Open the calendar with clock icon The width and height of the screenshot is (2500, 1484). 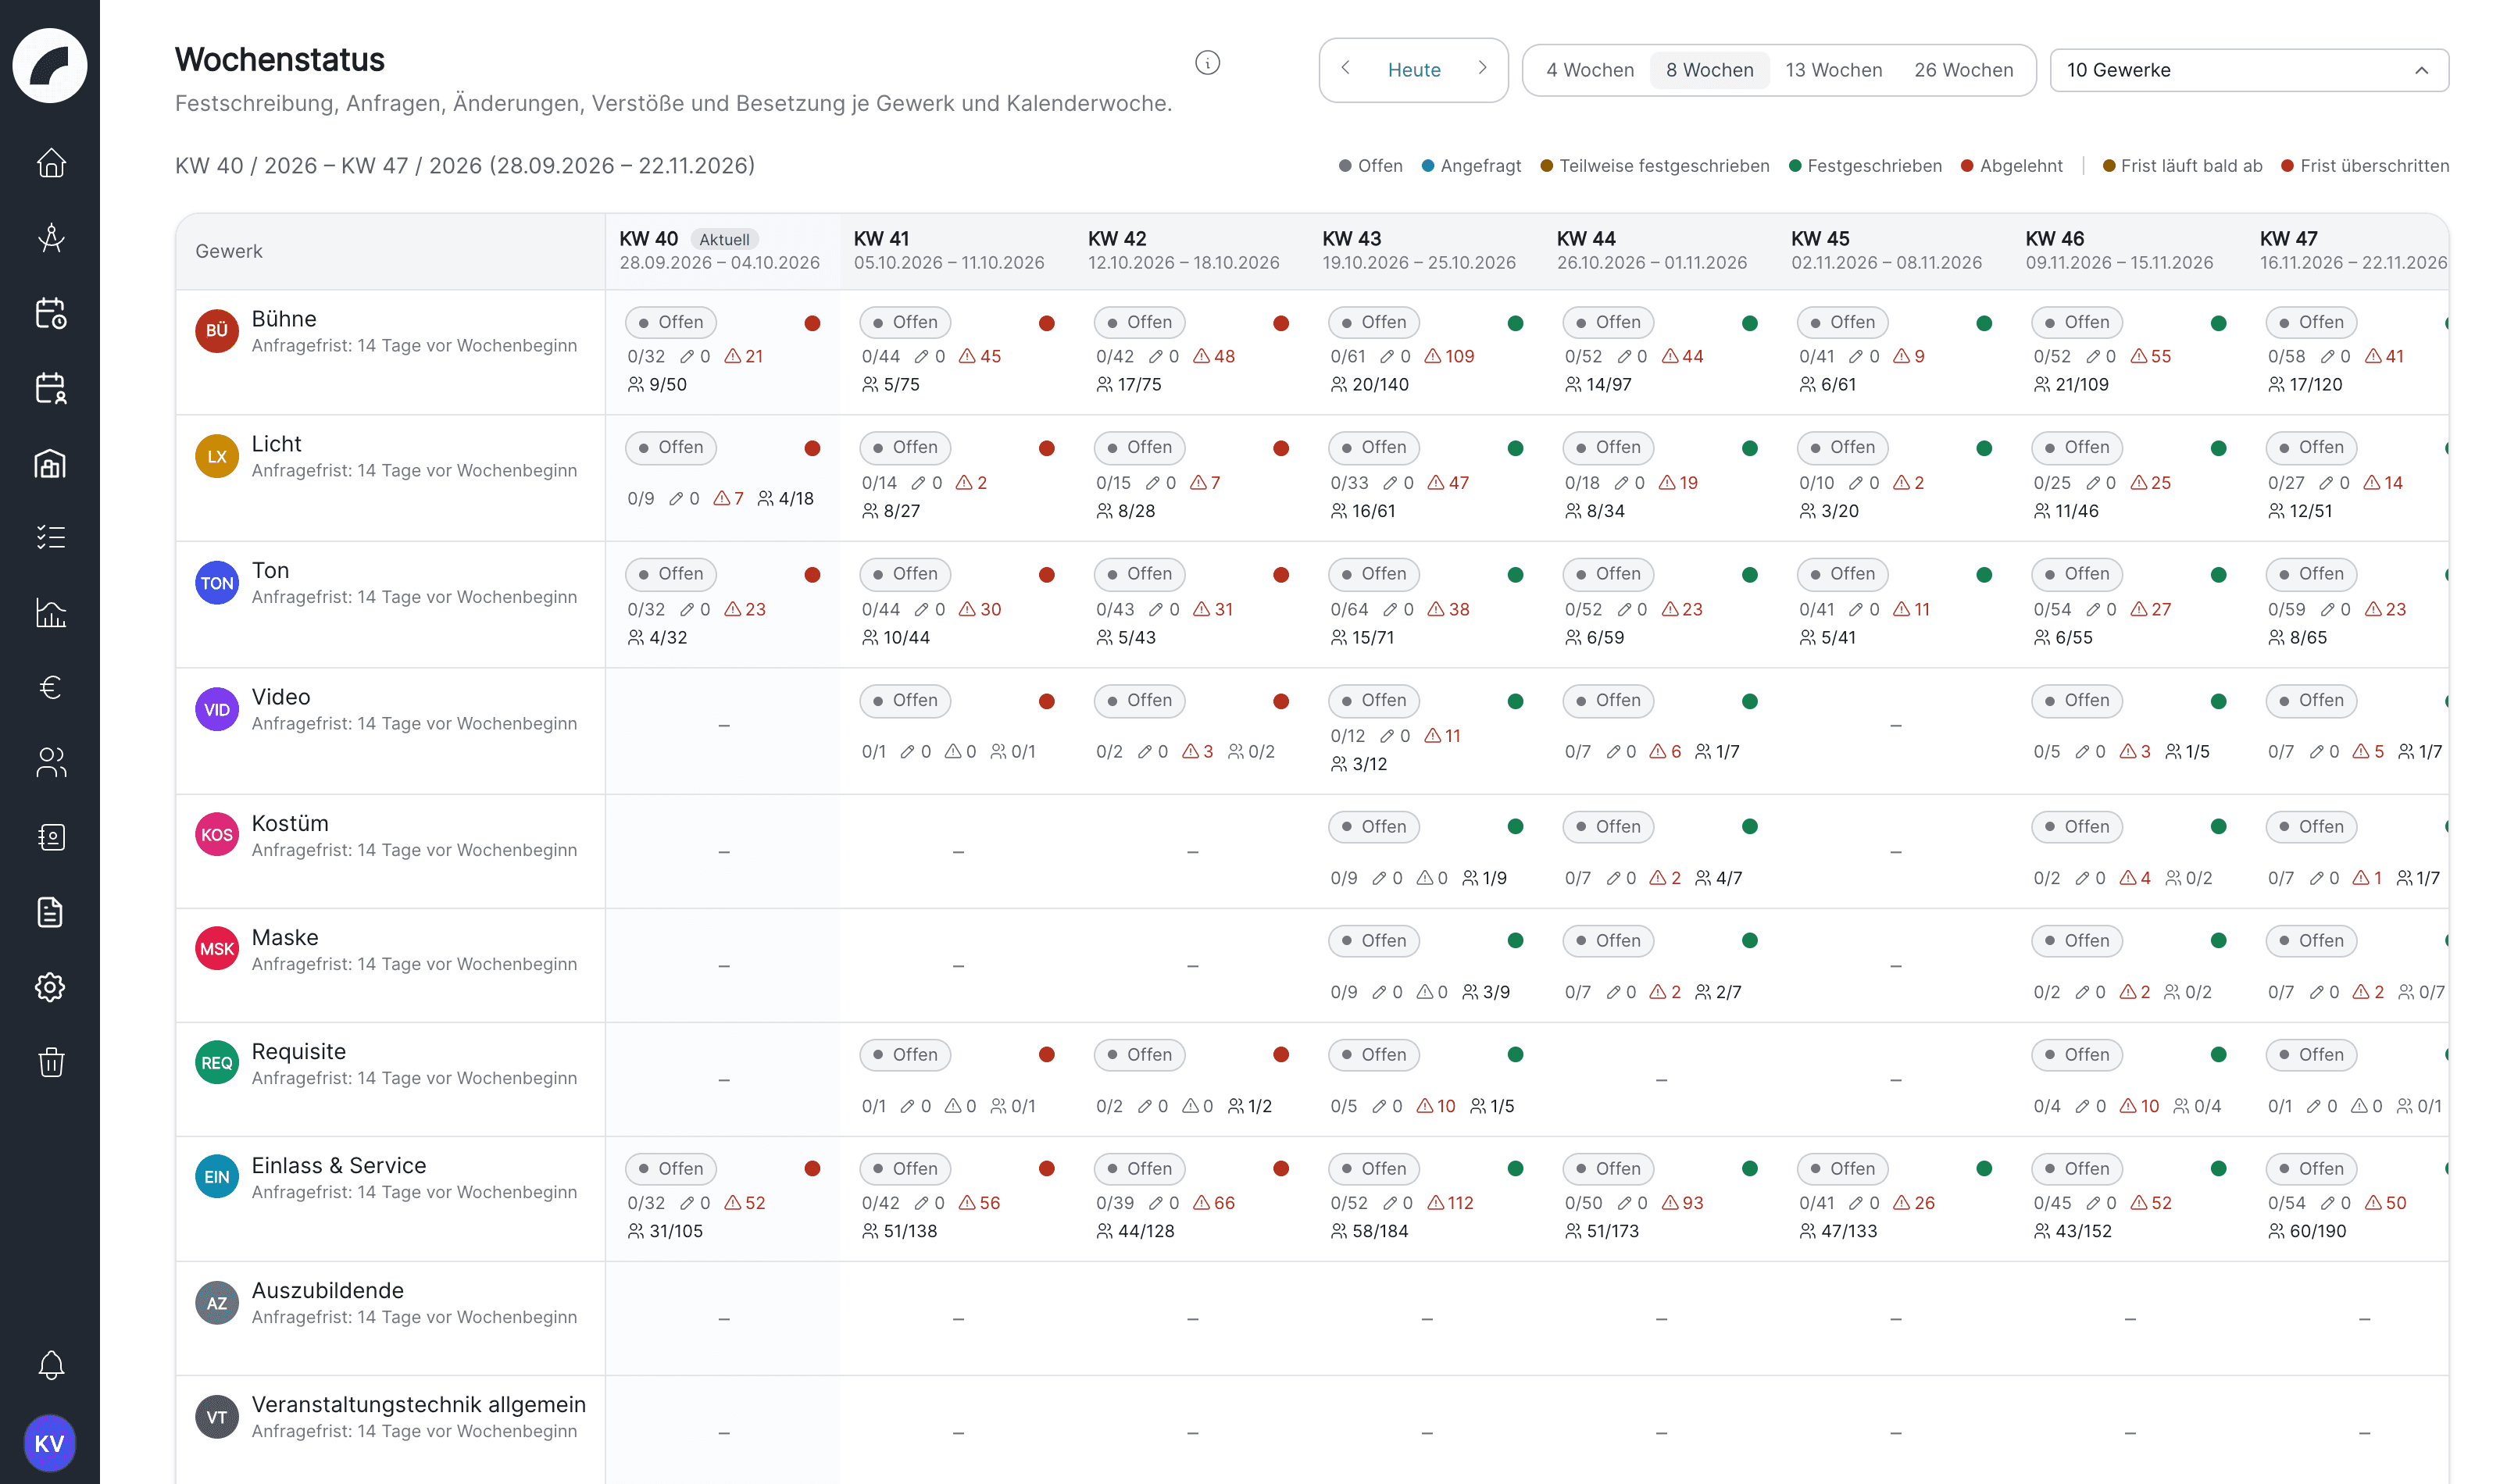(50, 312)
